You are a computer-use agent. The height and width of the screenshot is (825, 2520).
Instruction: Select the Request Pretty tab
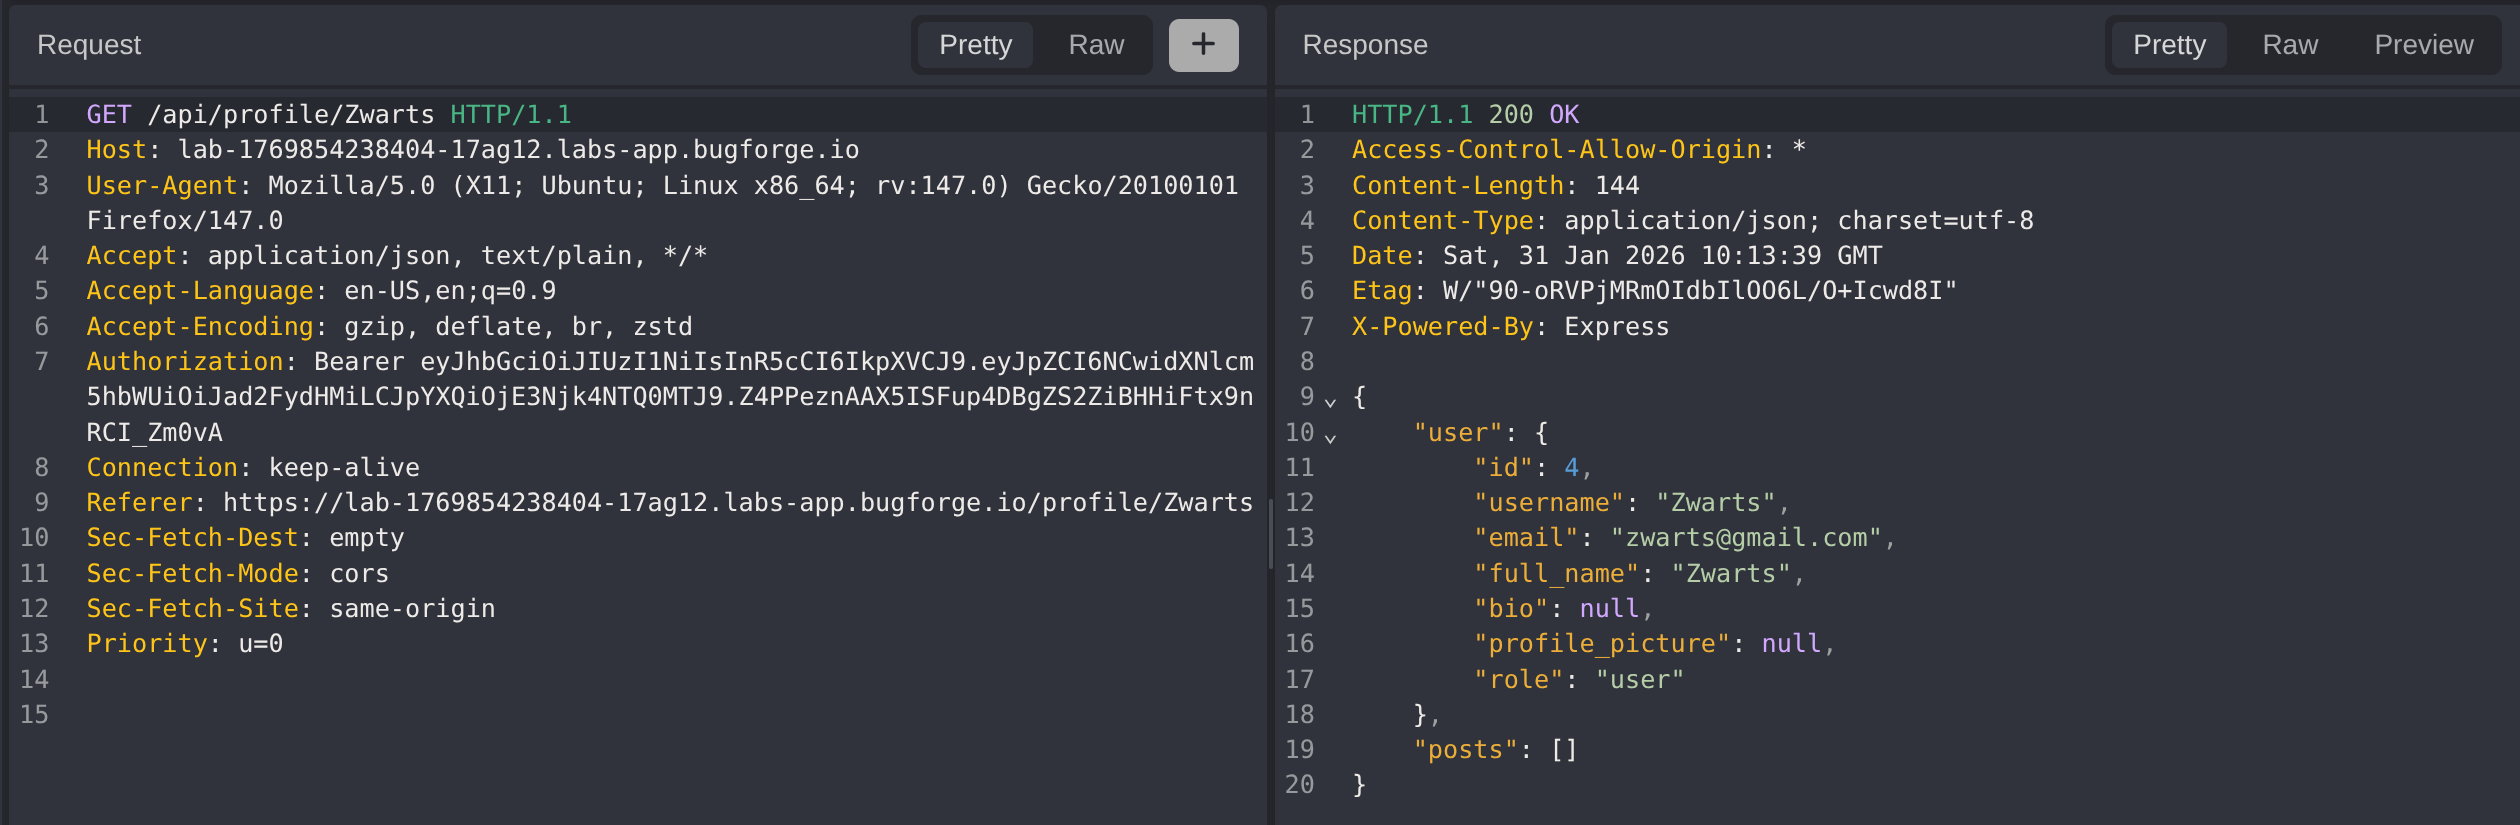tap(975, 45)
